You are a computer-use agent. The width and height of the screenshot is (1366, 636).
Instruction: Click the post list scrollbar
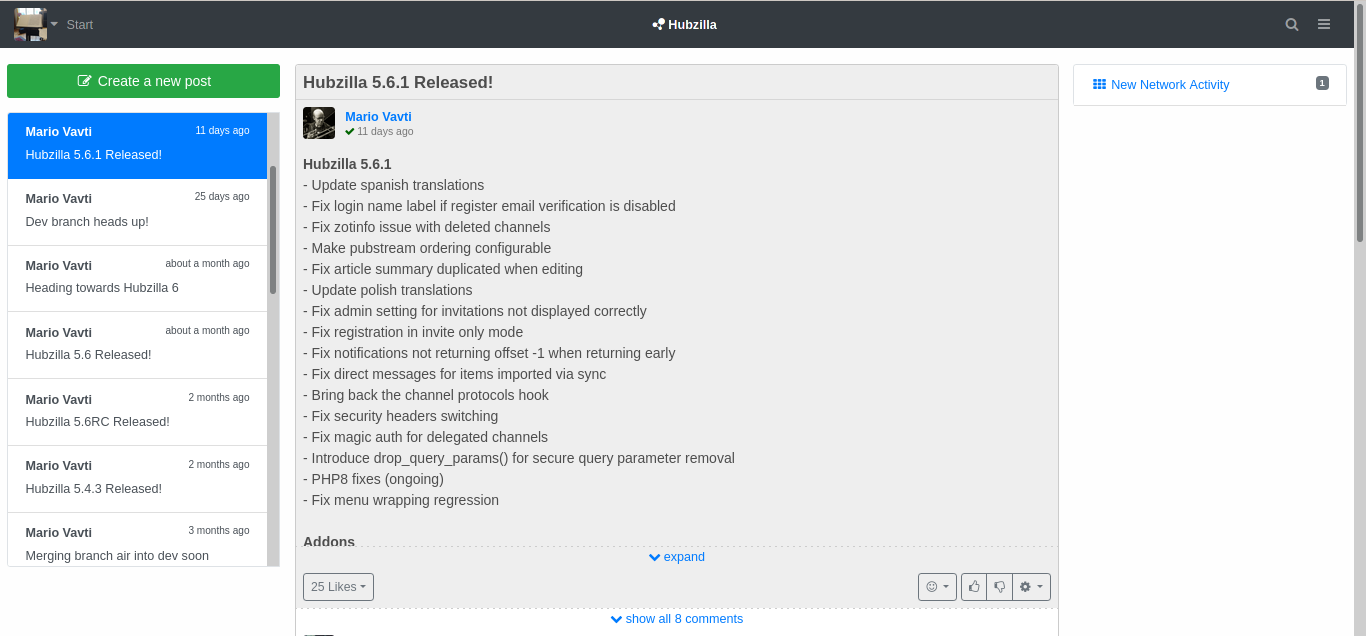[273, 230]
